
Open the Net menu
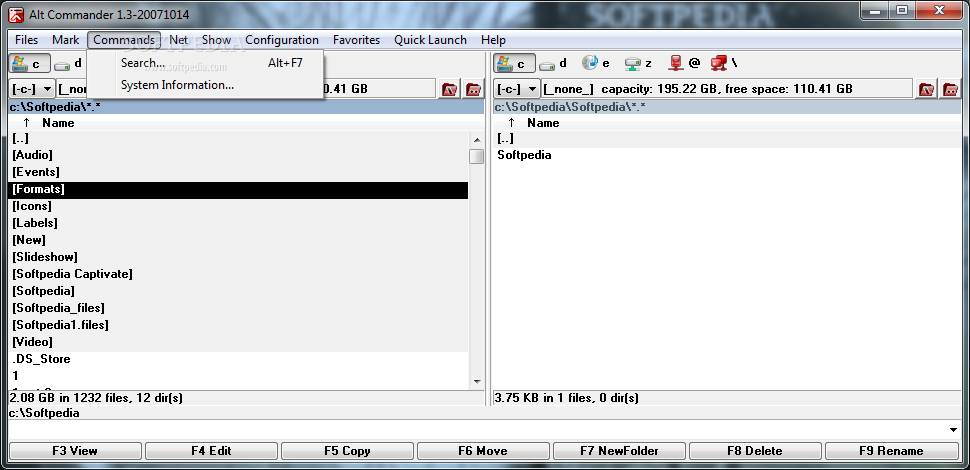tap(179, 40)
